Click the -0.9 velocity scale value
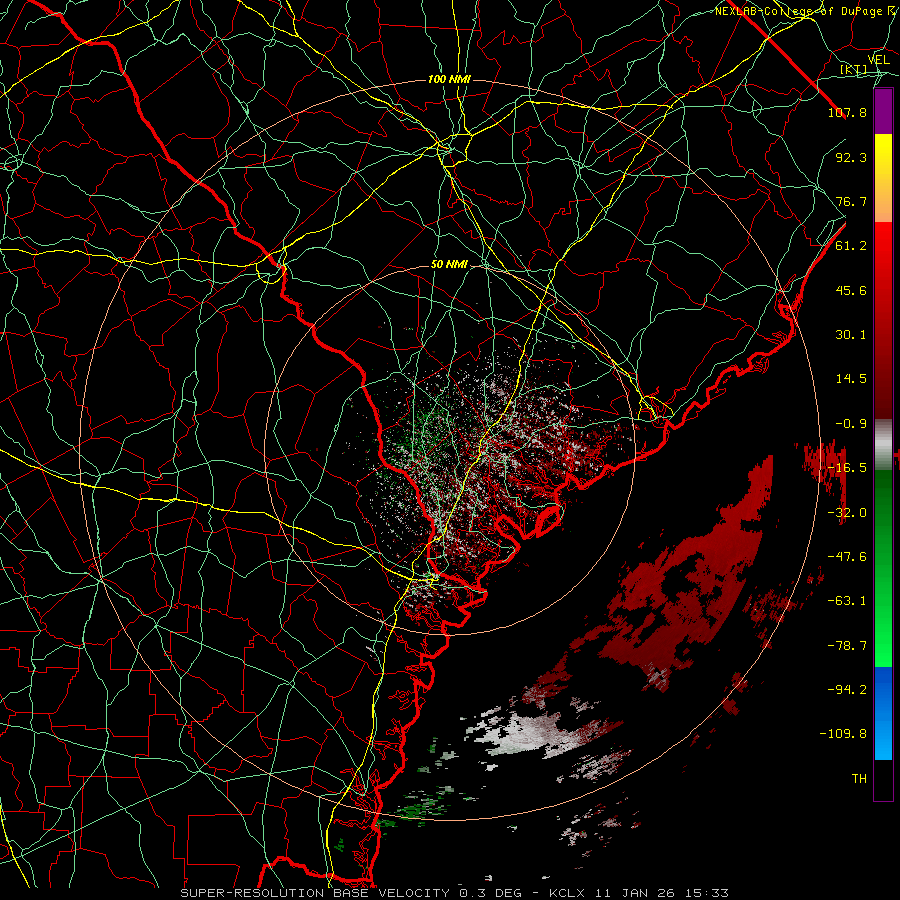900x900 pixels. tap(851, 424)
